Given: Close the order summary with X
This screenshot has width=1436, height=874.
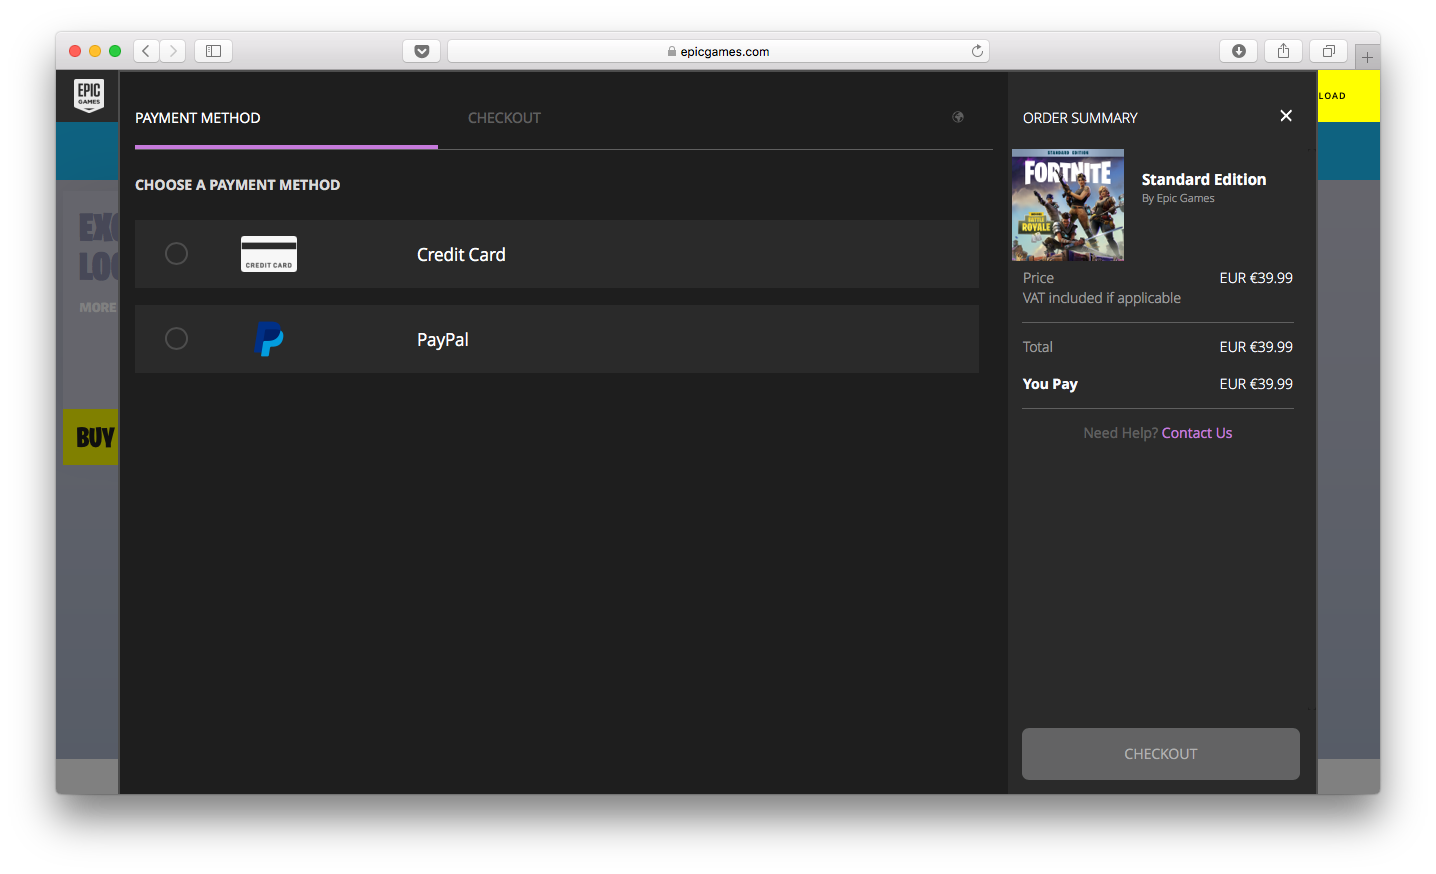Looking at the screenshot, I should point(1286,116).
